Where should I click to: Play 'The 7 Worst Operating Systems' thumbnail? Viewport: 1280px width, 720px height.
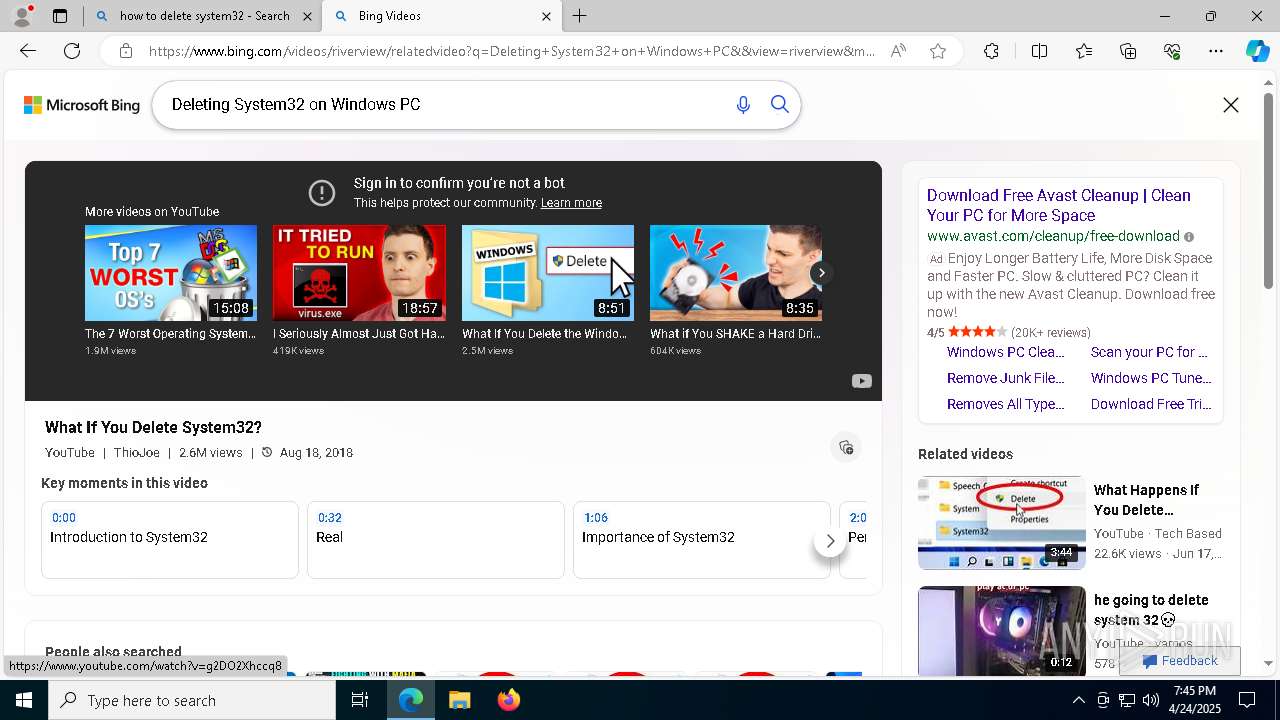coord(170,273)
